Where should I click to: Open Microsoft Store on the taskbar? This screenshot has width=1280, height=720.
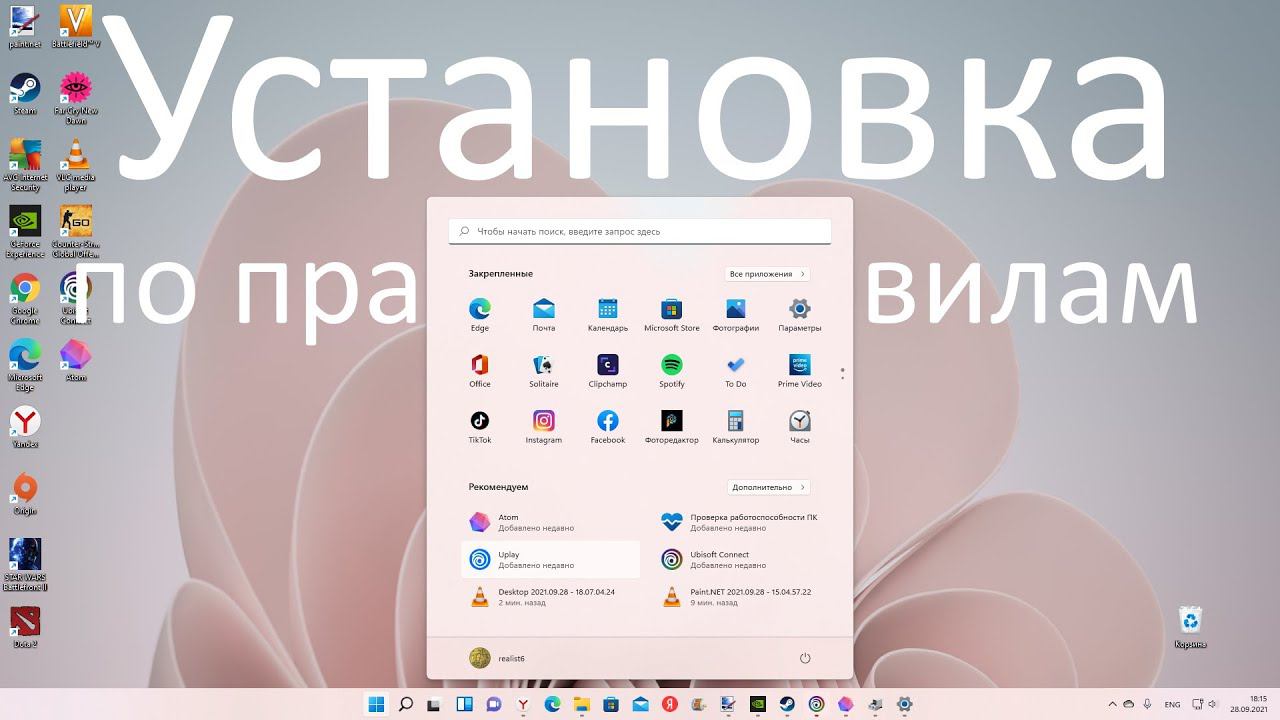click(611, 704)
